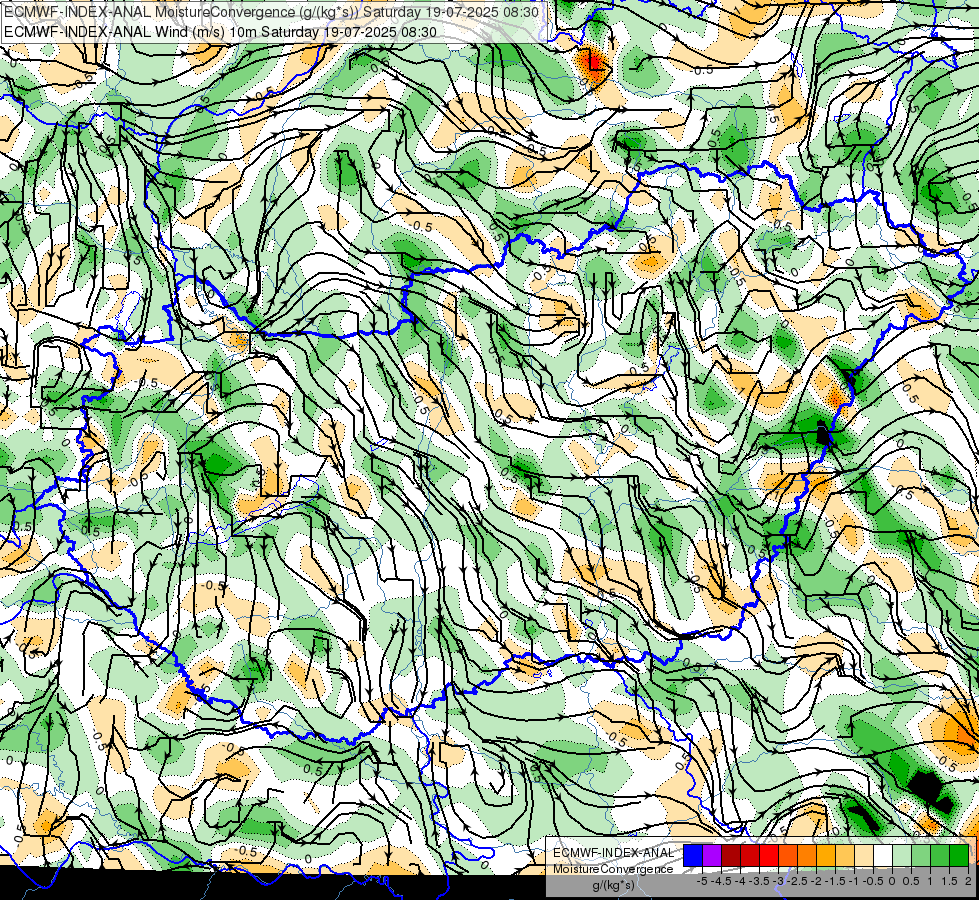The width and height of the screenshot is (979, 900).
Task: Click the legend label ECMWF-INDEX-ANAL
Action: click(x=614, y=853)
